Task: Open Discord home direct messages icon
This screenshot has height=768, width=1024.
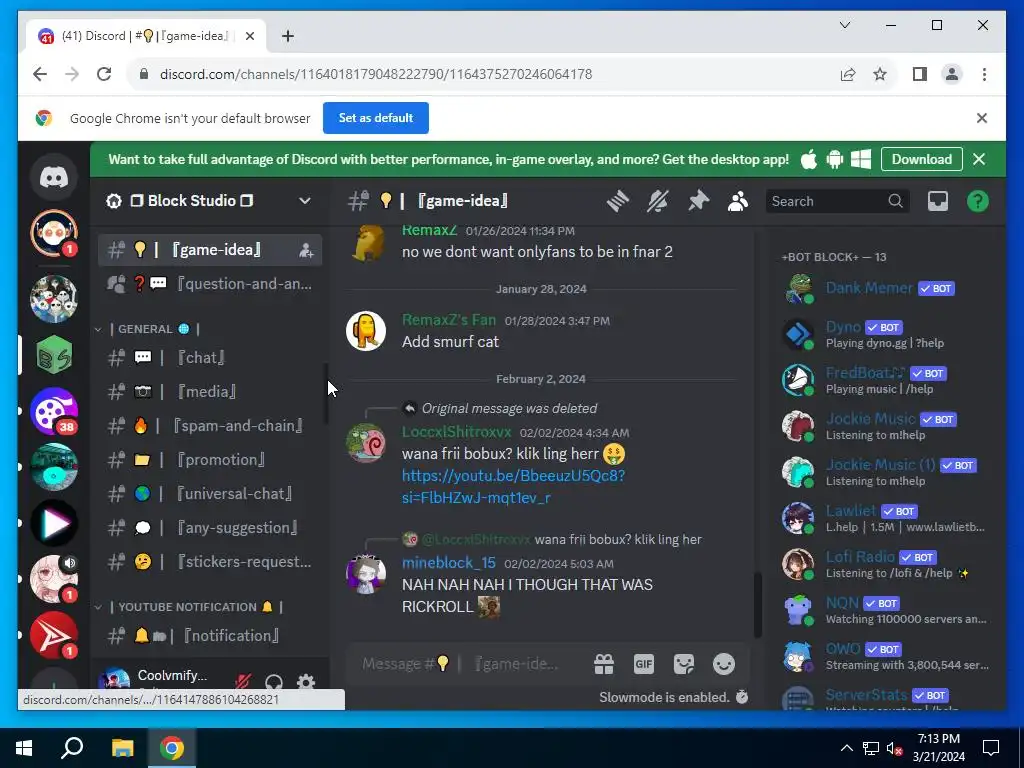Action: click(54, 177)
